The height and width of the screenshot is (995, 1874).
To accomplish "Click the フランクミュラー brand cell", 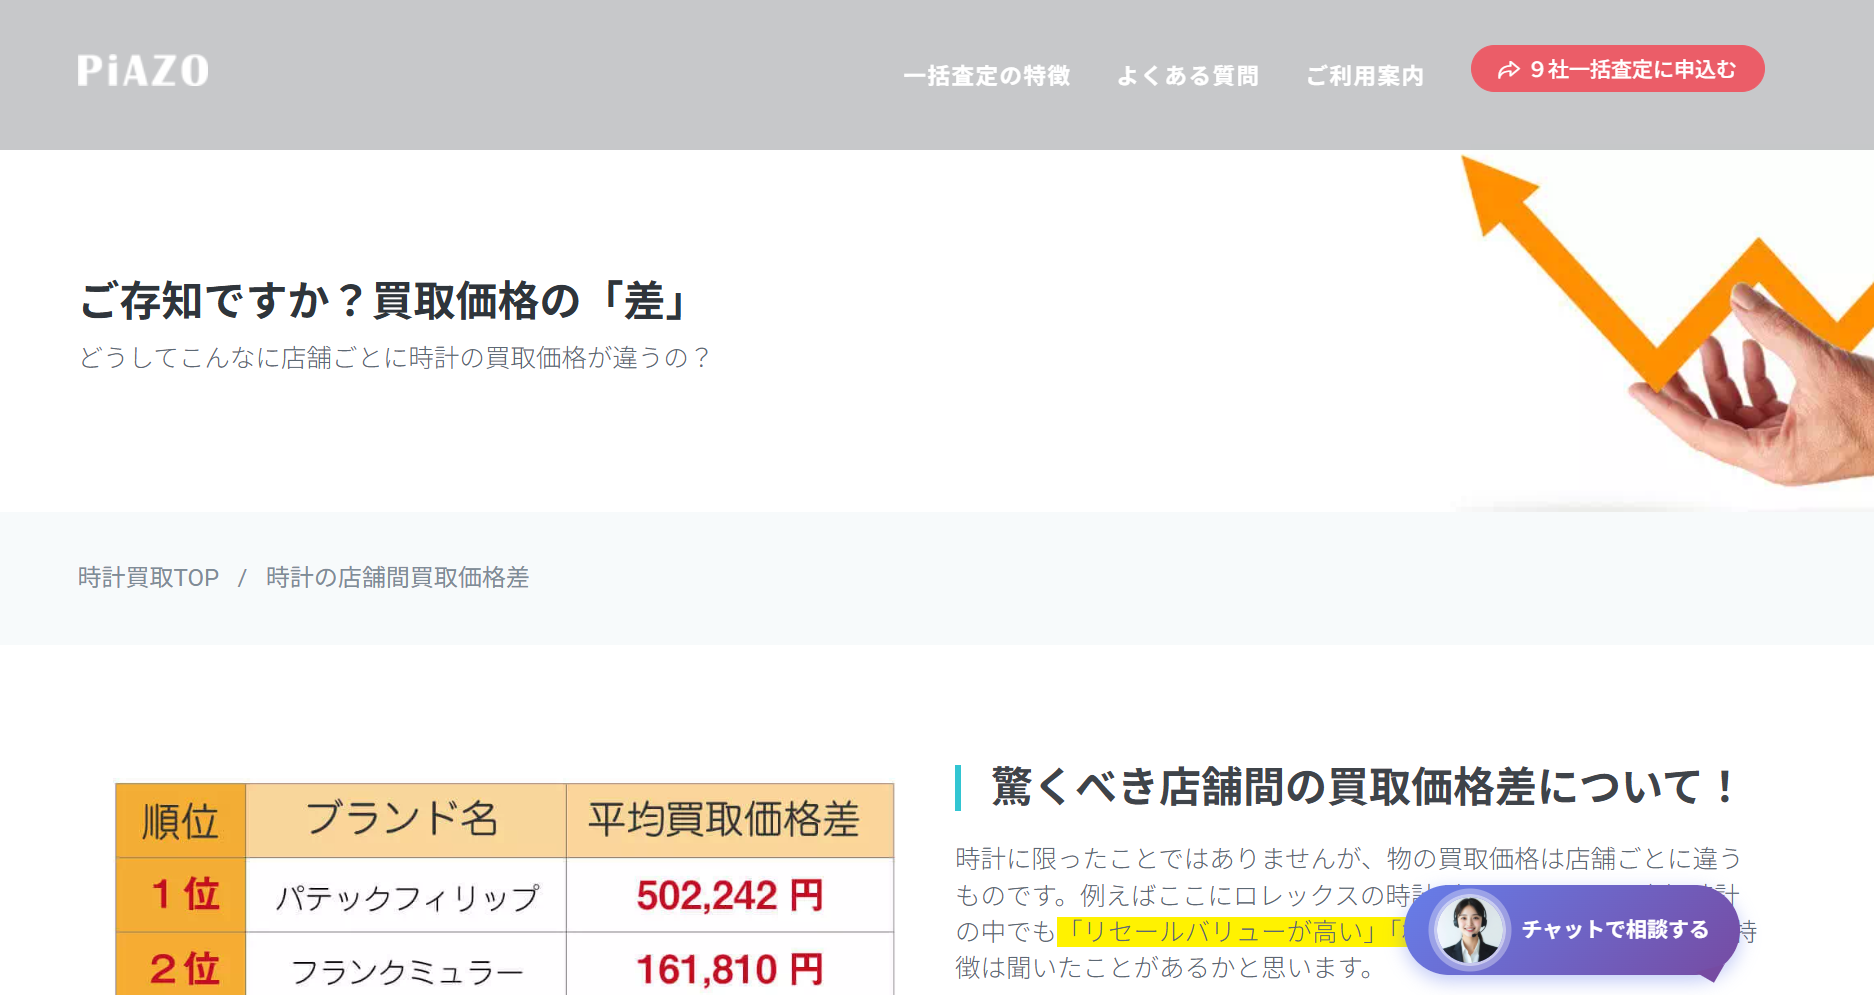I will click(406, 970).
